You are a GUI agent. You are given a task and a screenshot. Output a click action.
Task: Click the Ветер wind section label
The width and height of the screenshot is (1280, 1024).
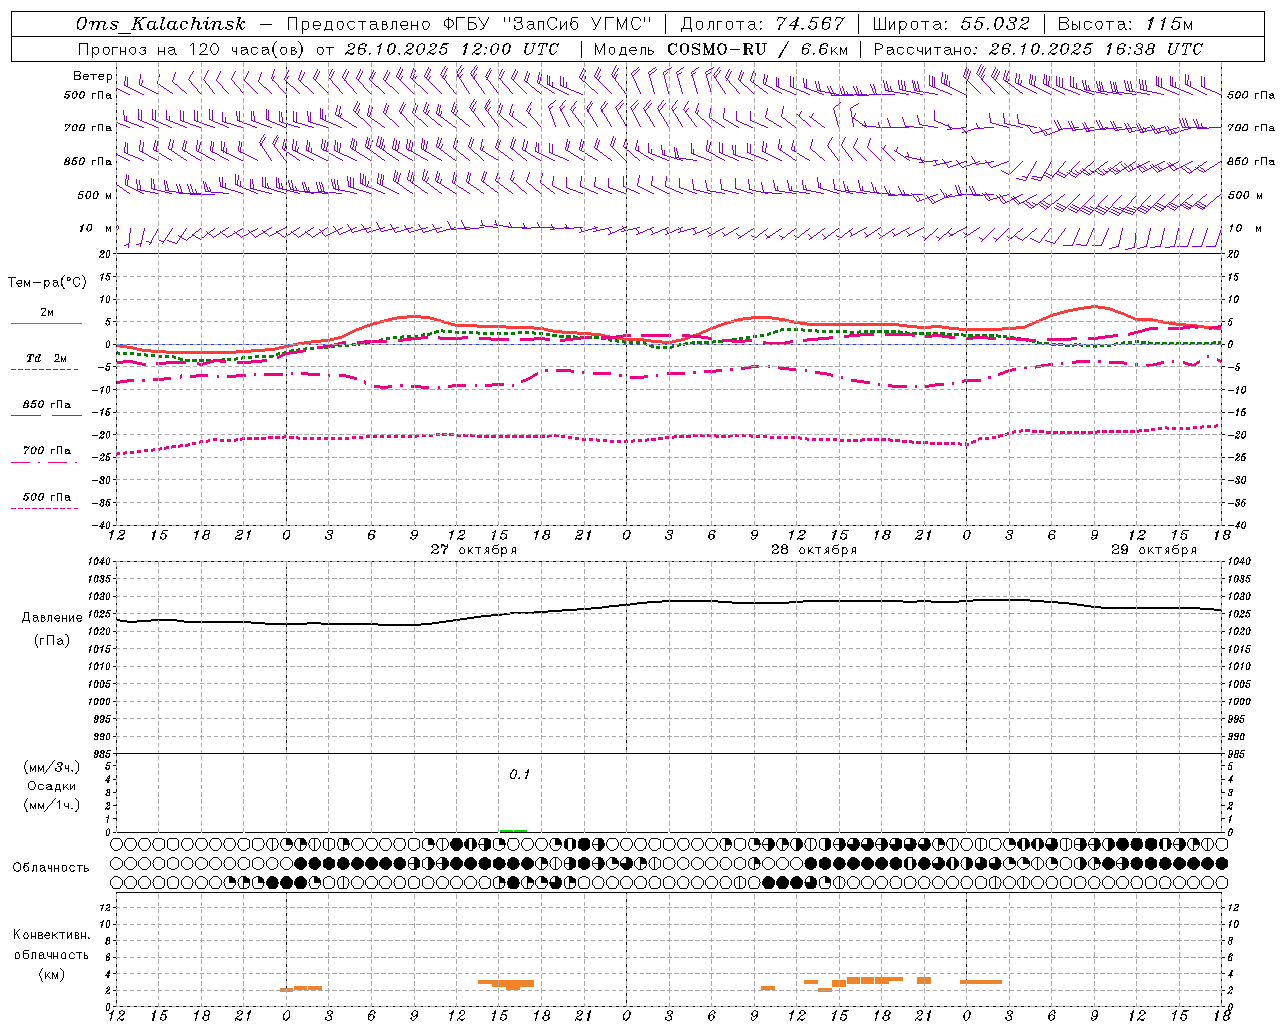(x=92, y=76)
